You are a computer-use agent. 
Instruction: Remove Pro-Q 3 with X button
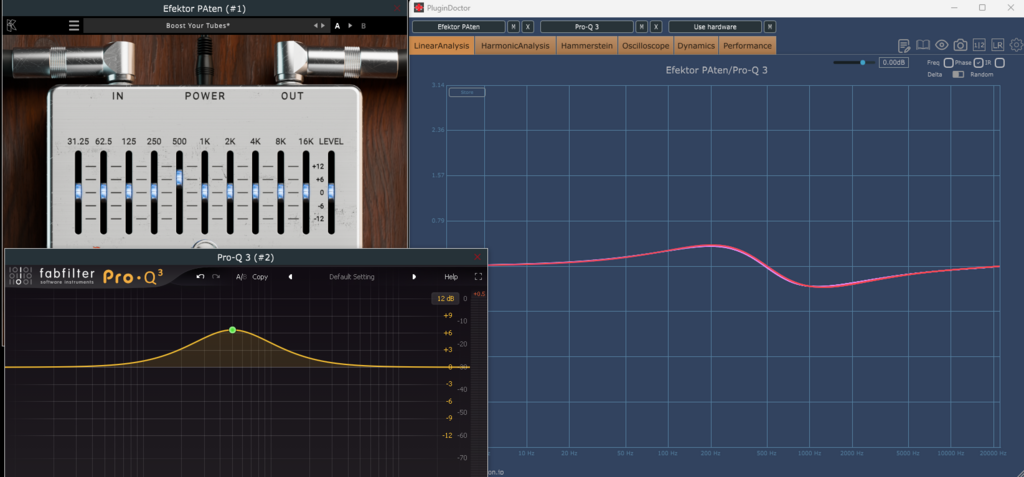tap(656, 27)
